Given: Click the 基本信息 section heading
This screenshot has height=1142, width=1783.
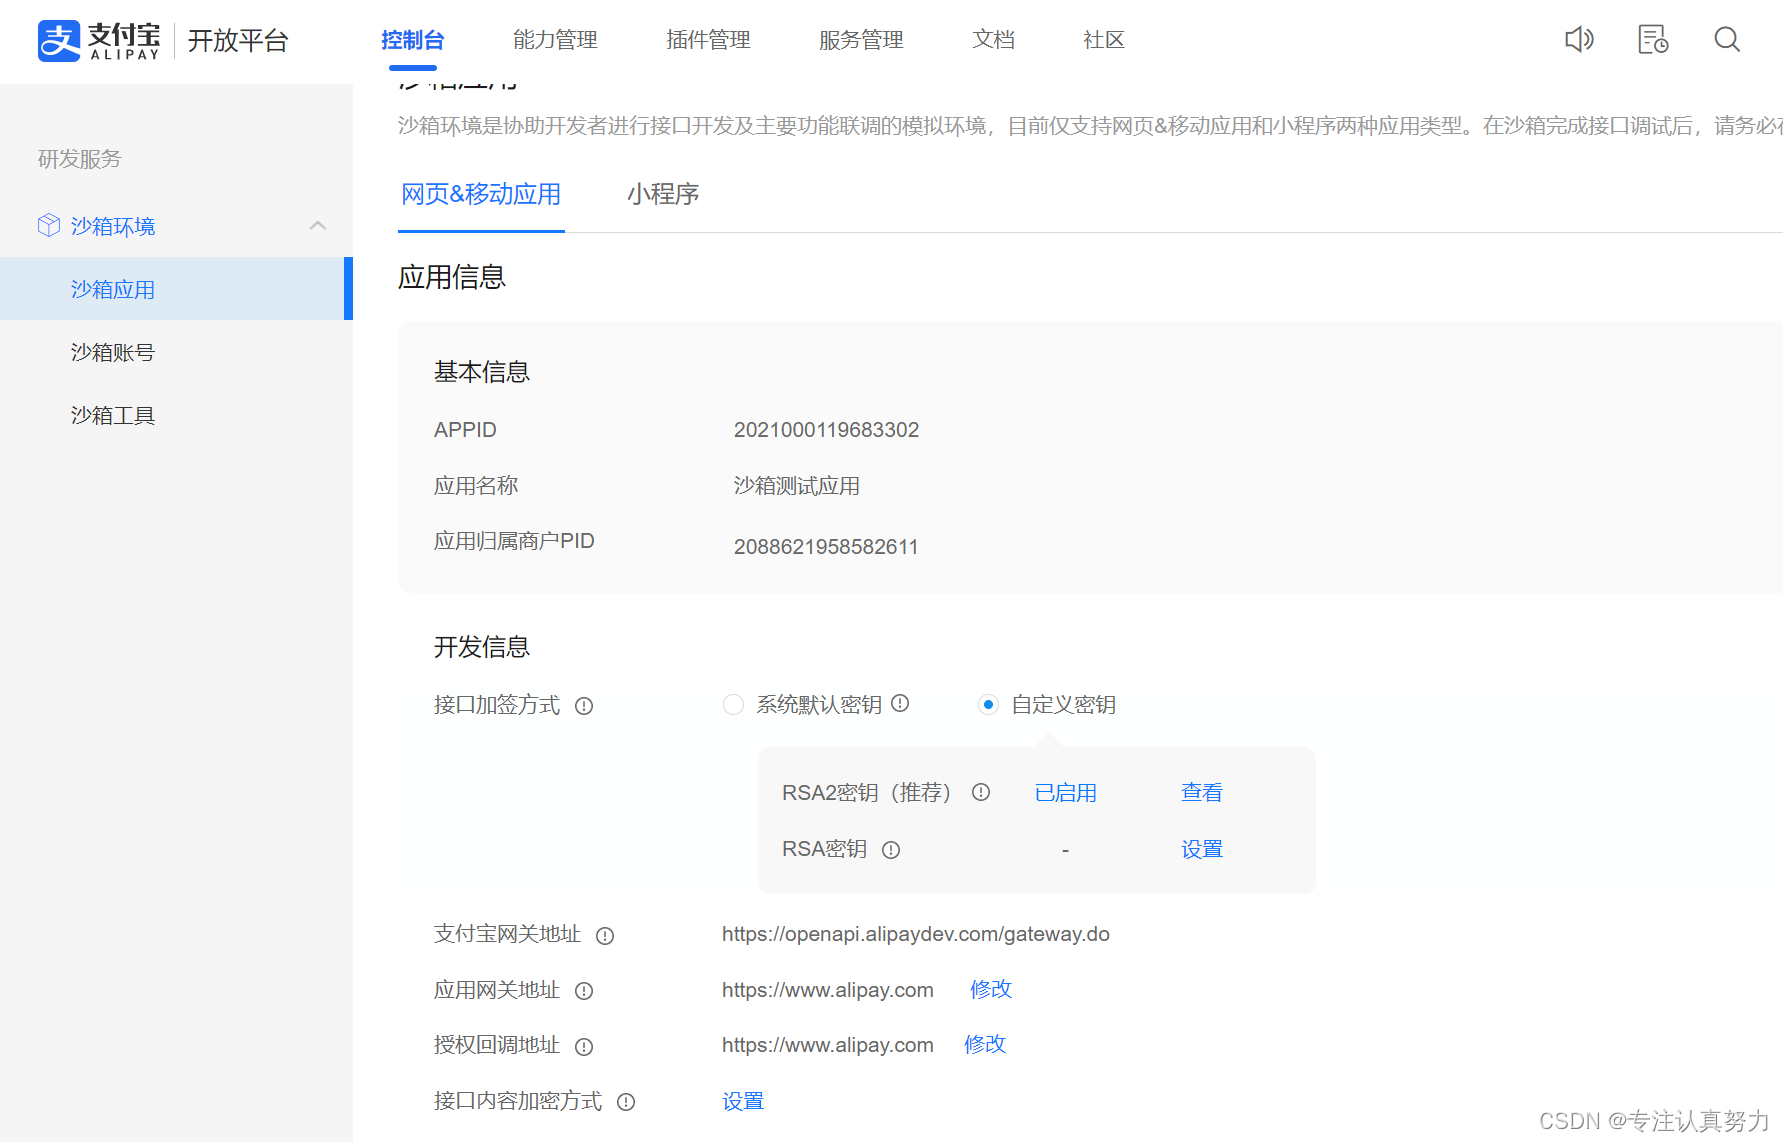Looking at the screenshot, I should 482,372.
